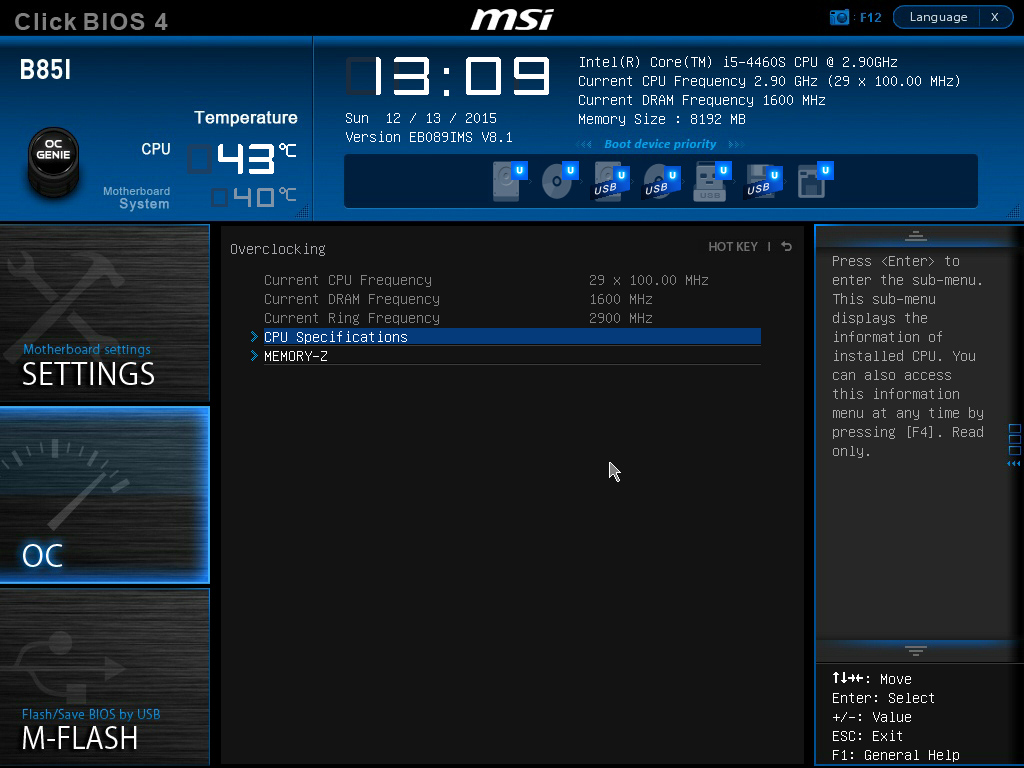Click the B85I motherboard model name
1024x768 pixels.
pyautogui.click(x=45, y=70)
